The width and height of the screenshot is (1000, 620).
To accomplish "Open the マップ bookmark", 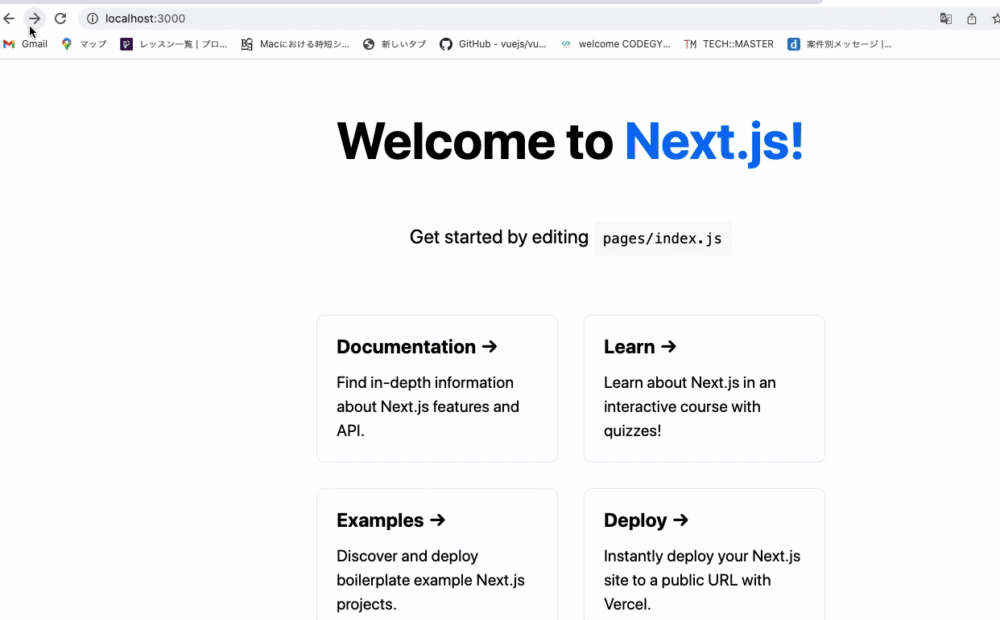I will [x=83, y=43].
